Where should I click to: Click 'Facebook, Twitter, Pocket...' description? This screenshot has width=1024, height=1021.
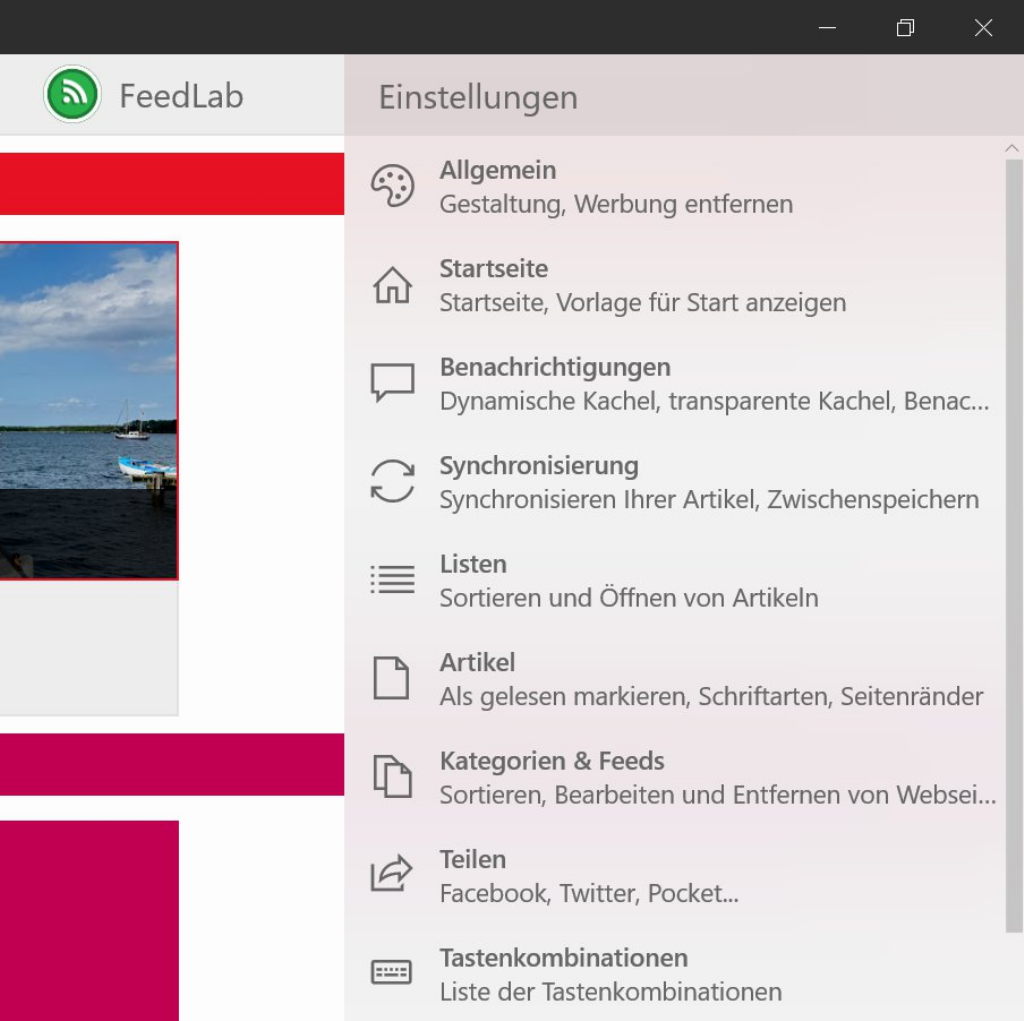click(x=589, y=894)
